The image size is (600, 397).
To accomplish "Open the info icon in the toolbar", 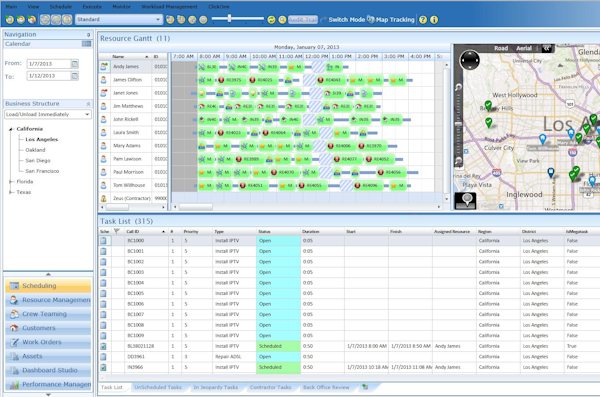I will (434, 20).
